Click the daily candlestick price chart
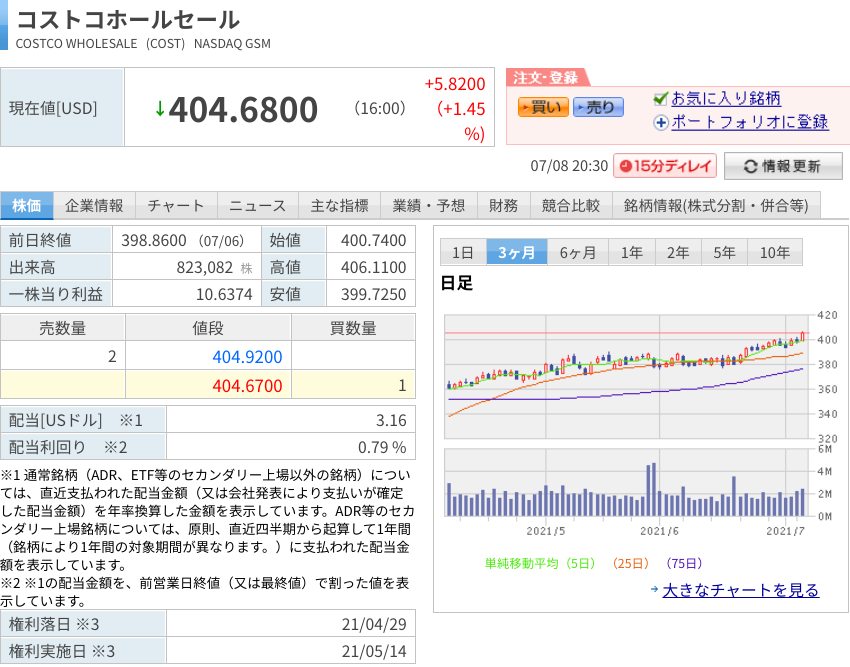The height and width of the screenshot is (667, 850). [629, 376]
